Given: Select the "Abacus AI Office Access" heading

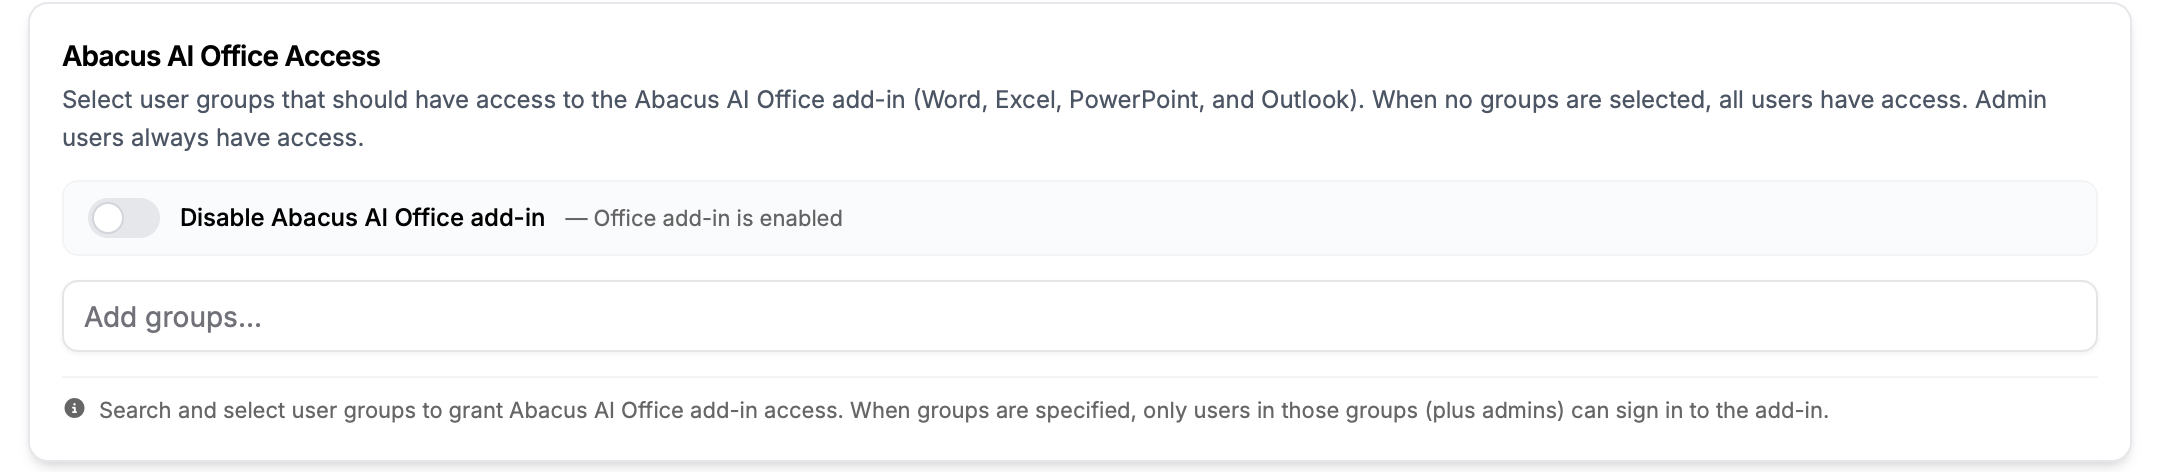Looking at the screenshot, I should [x=221, y=56].
